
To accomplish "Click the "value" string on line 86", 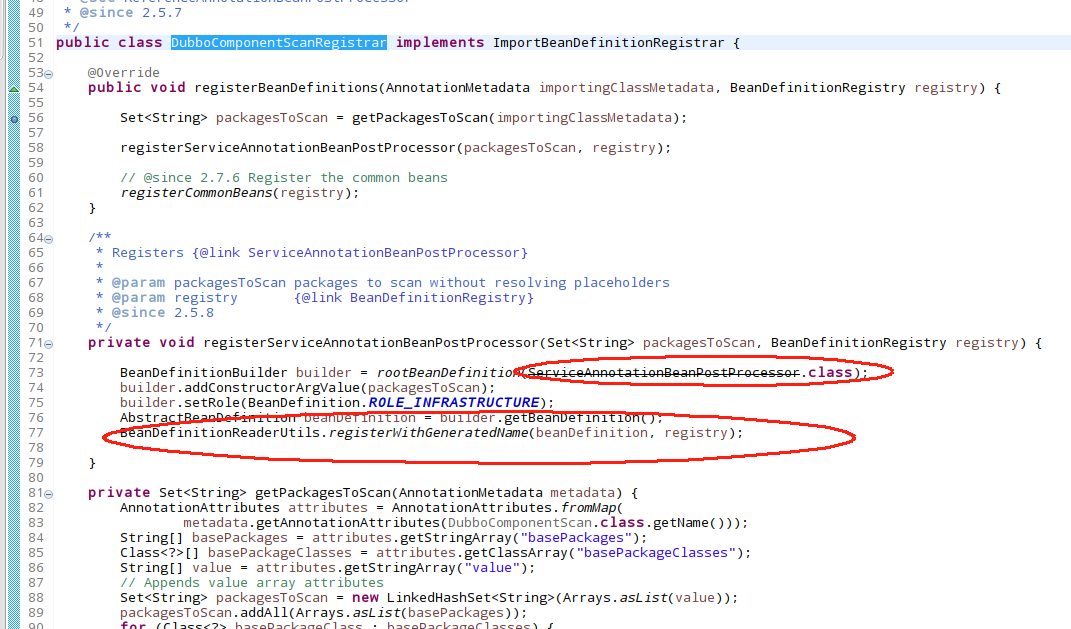I will [x=492, y=568].
